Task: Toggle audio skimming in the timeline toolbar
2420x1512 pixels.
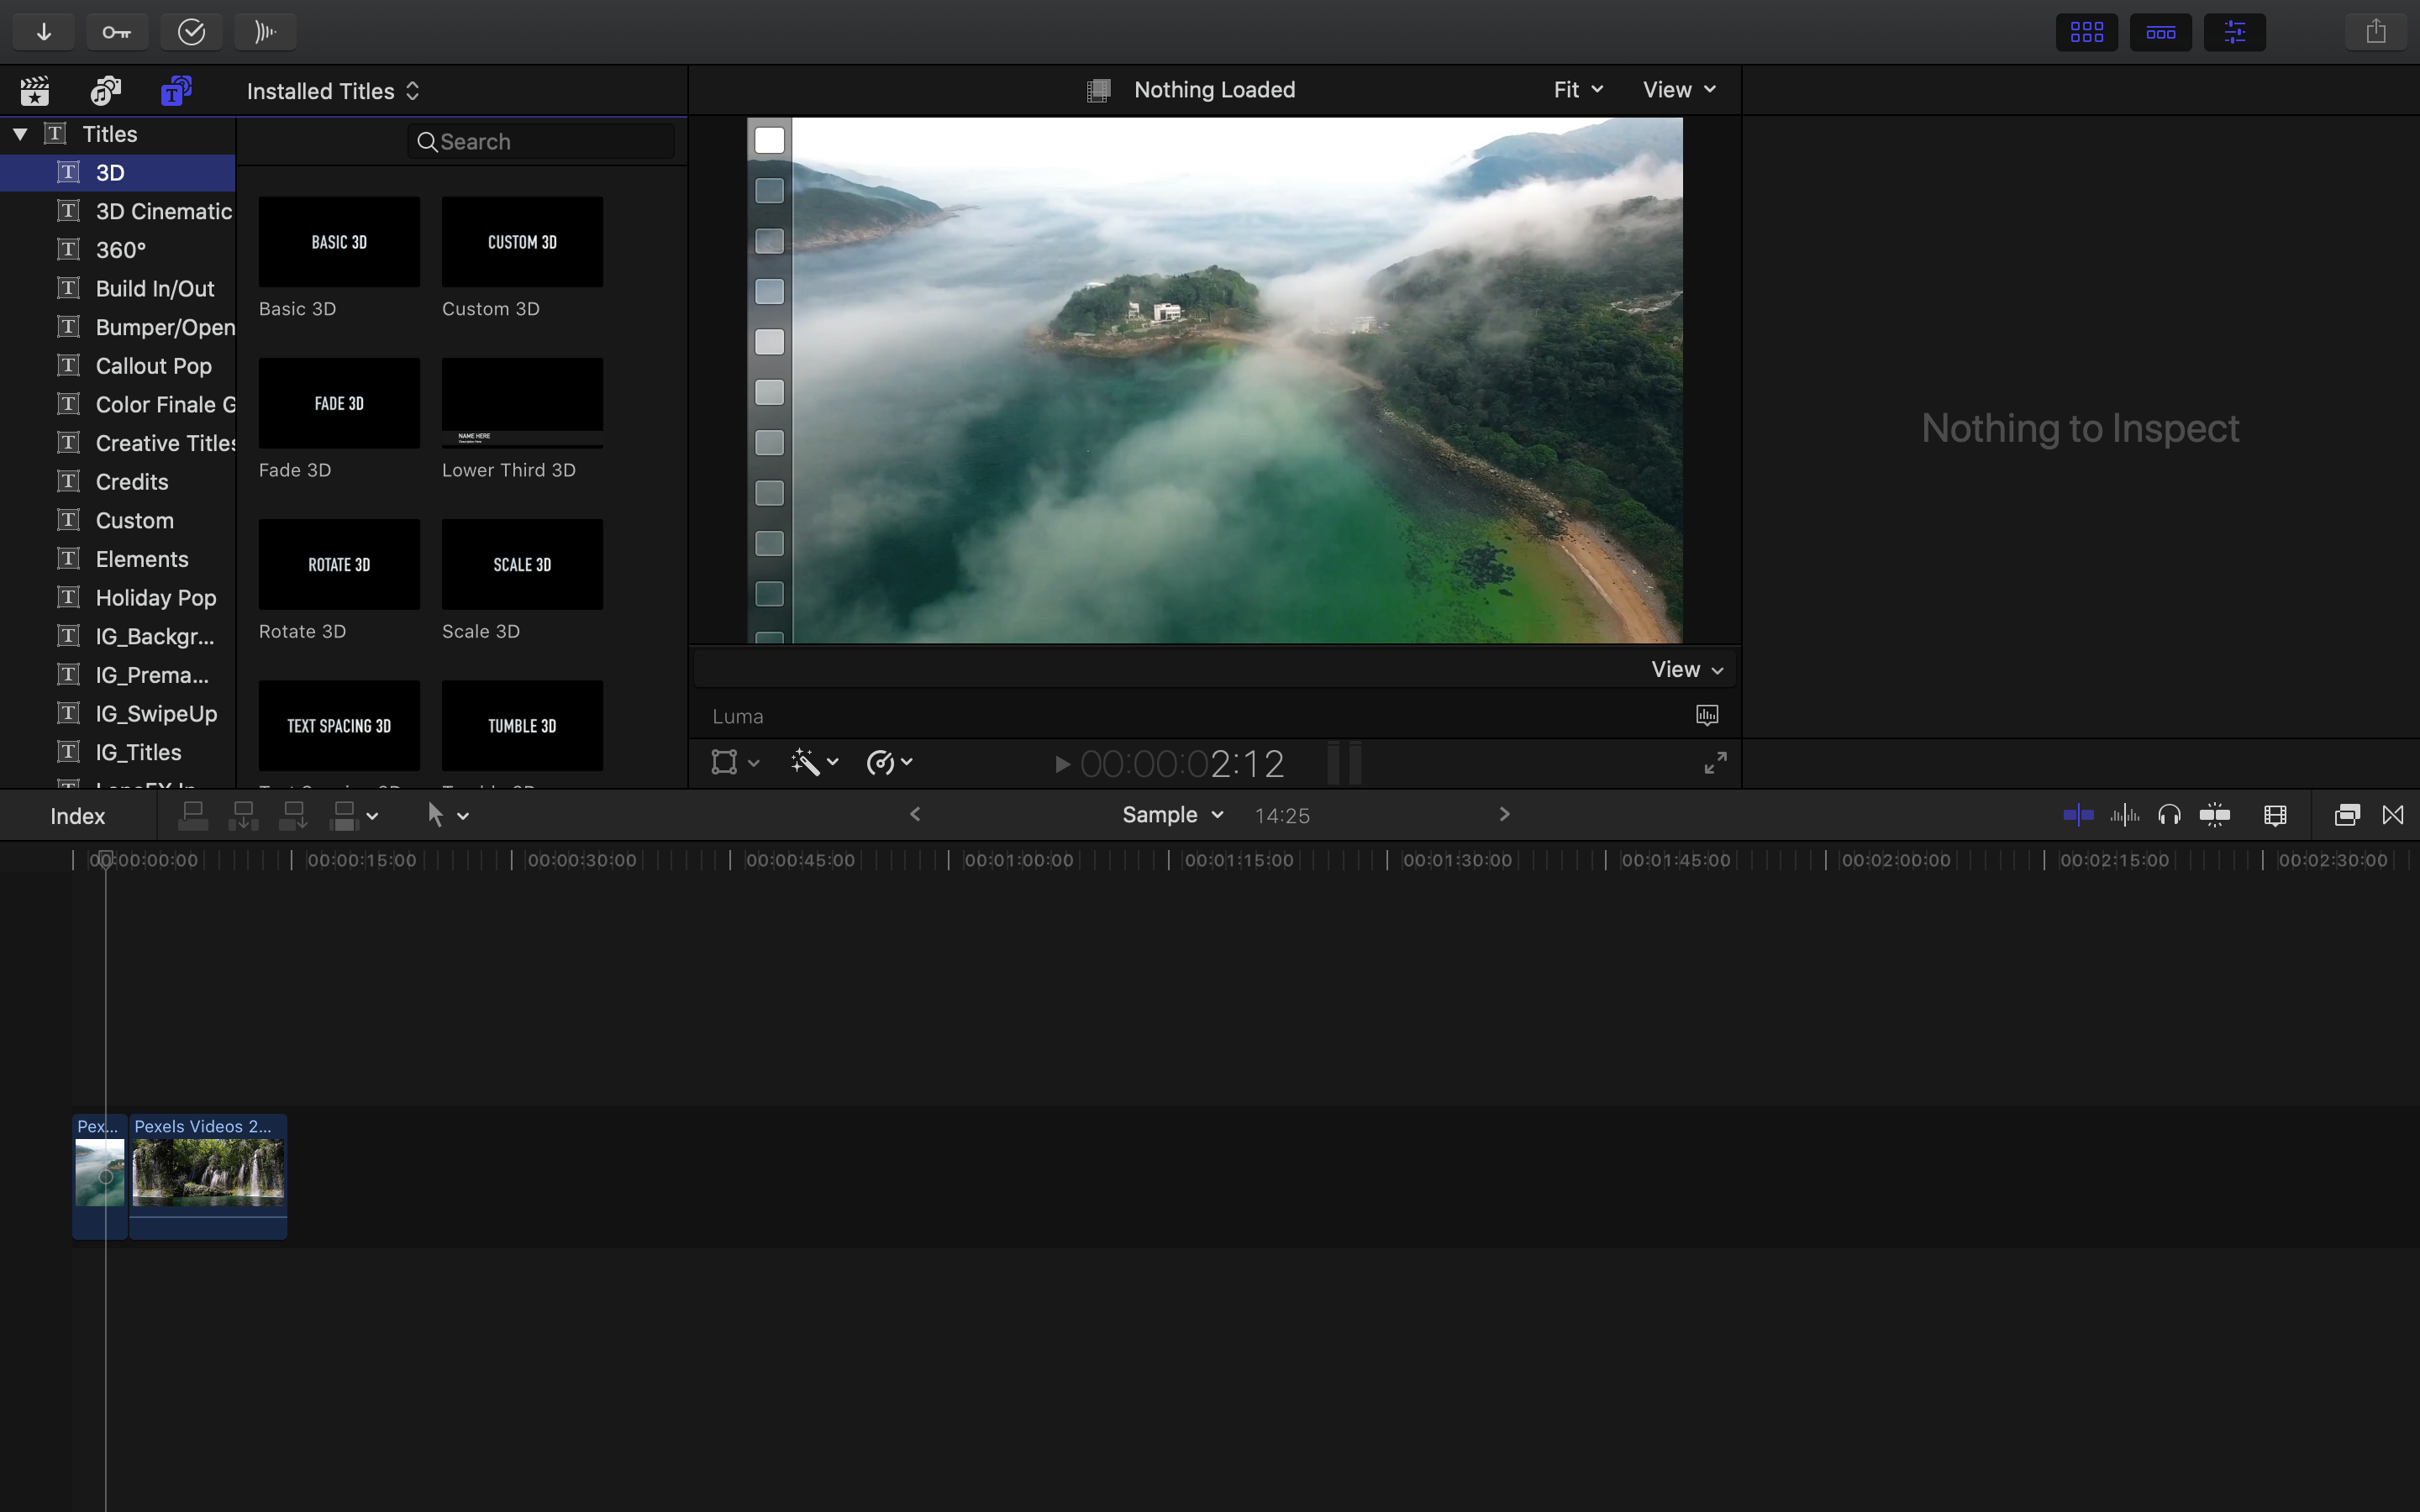Action: tap(2125, 815)
